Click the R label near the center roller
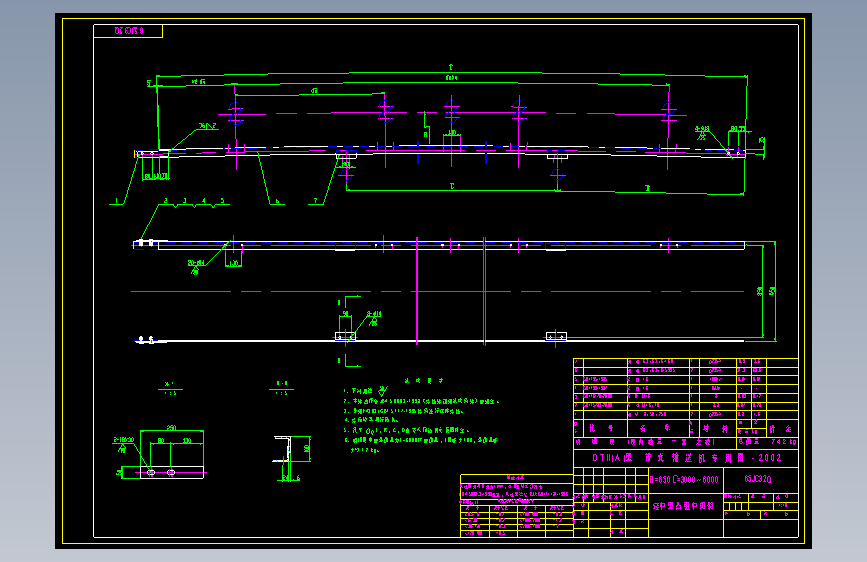This screenshot has width=867, height=562. [426, 134]
